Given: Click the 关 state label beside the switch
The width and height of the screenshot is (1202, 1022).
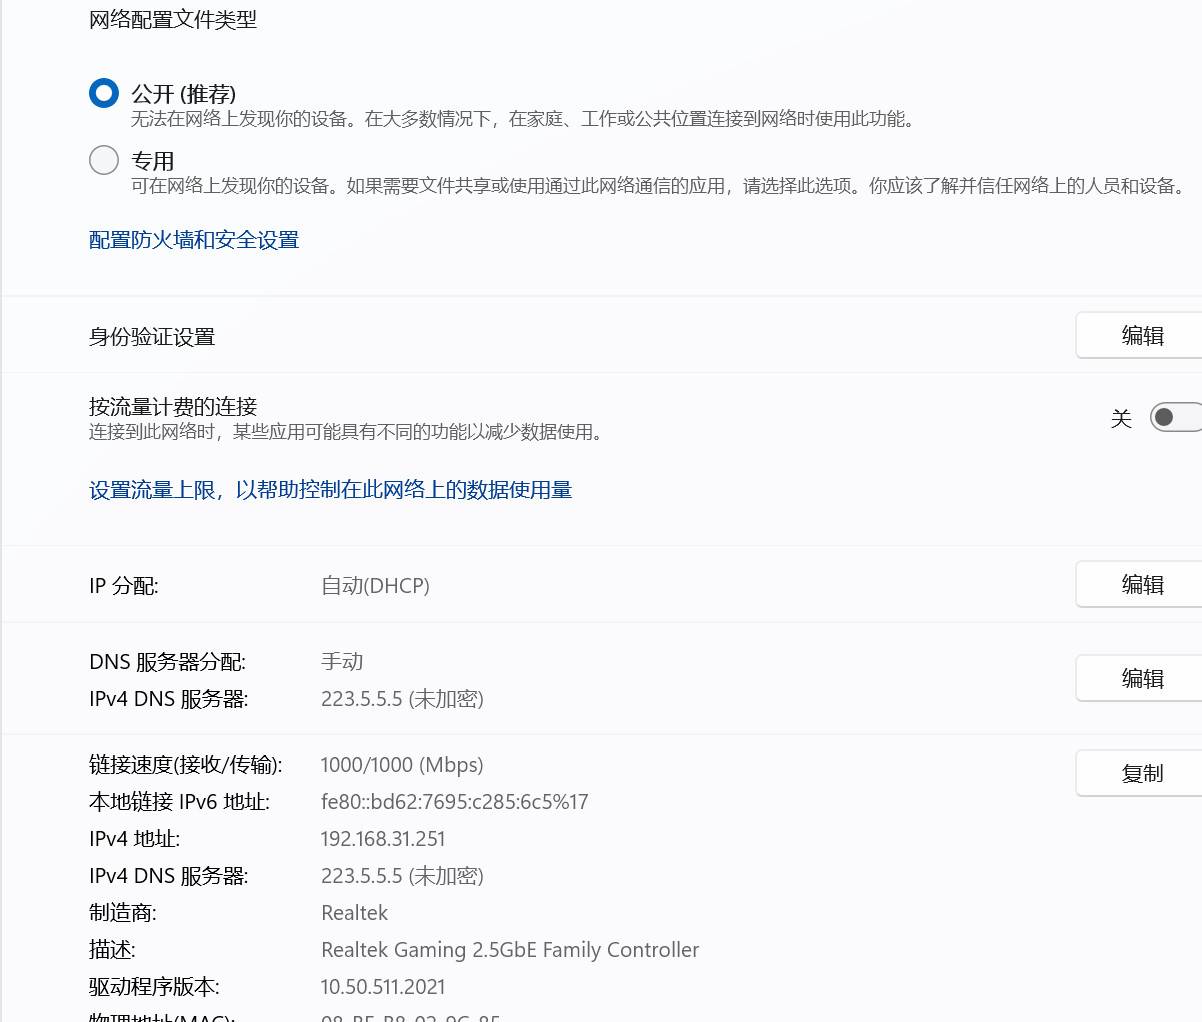Looking at the screenshot, I should [1121, 418].
